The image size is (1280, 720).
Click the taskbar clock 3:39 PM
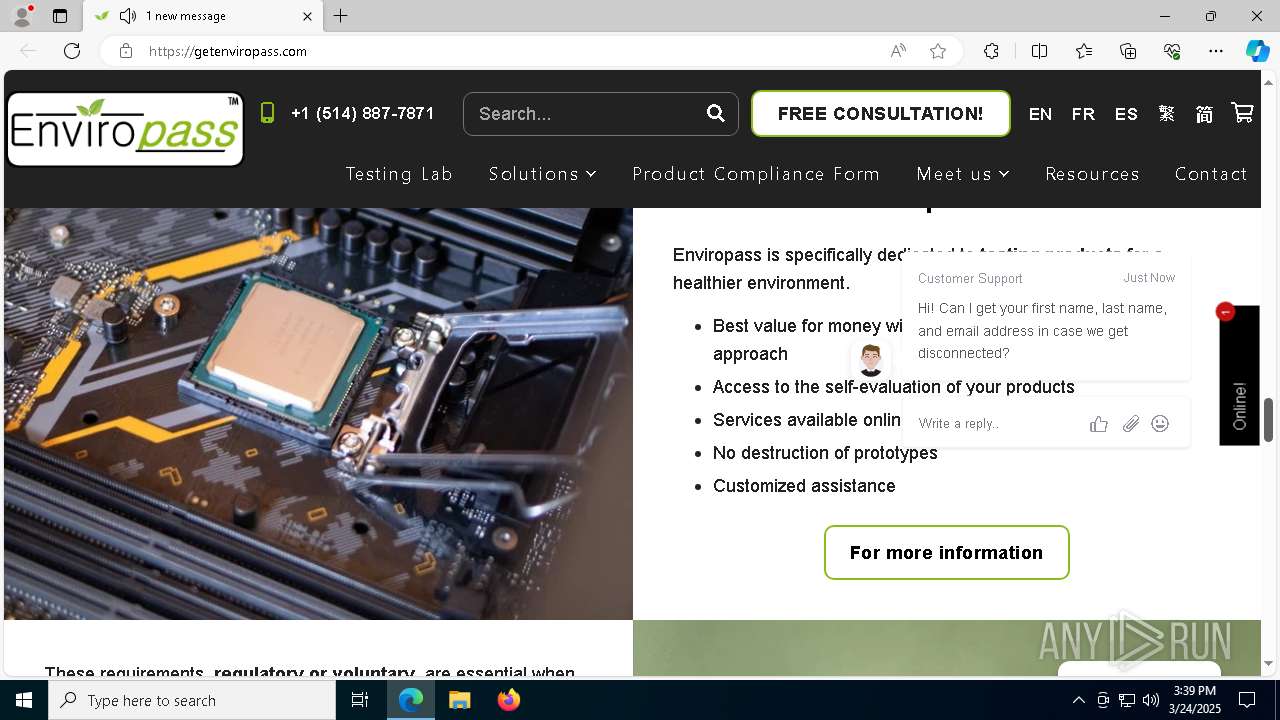point(1194,700)
